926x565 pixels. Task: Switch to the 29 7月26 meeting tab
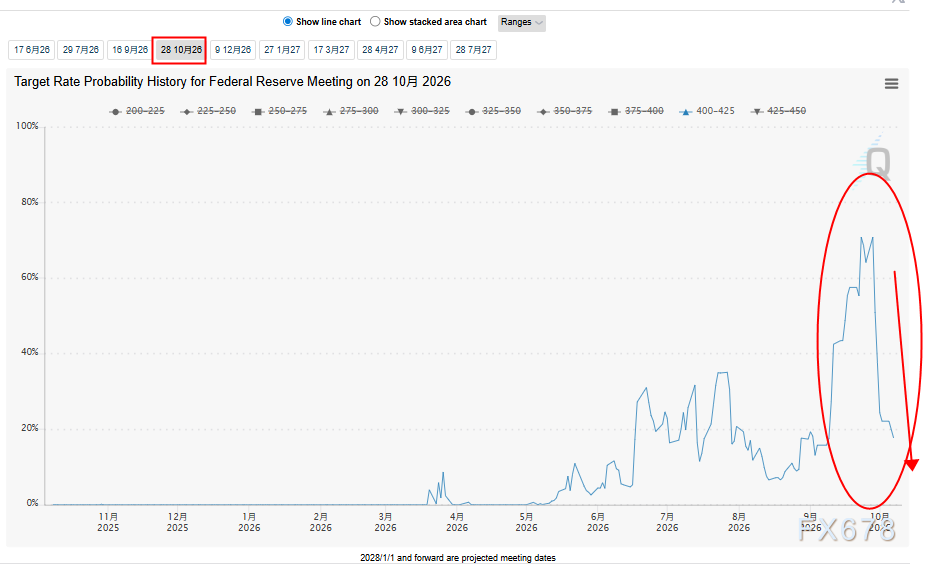(81, 50)
